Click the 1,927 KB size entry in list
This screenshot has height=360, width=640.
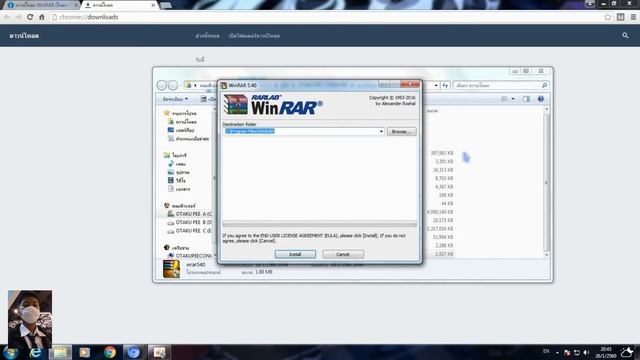(444, 254)
